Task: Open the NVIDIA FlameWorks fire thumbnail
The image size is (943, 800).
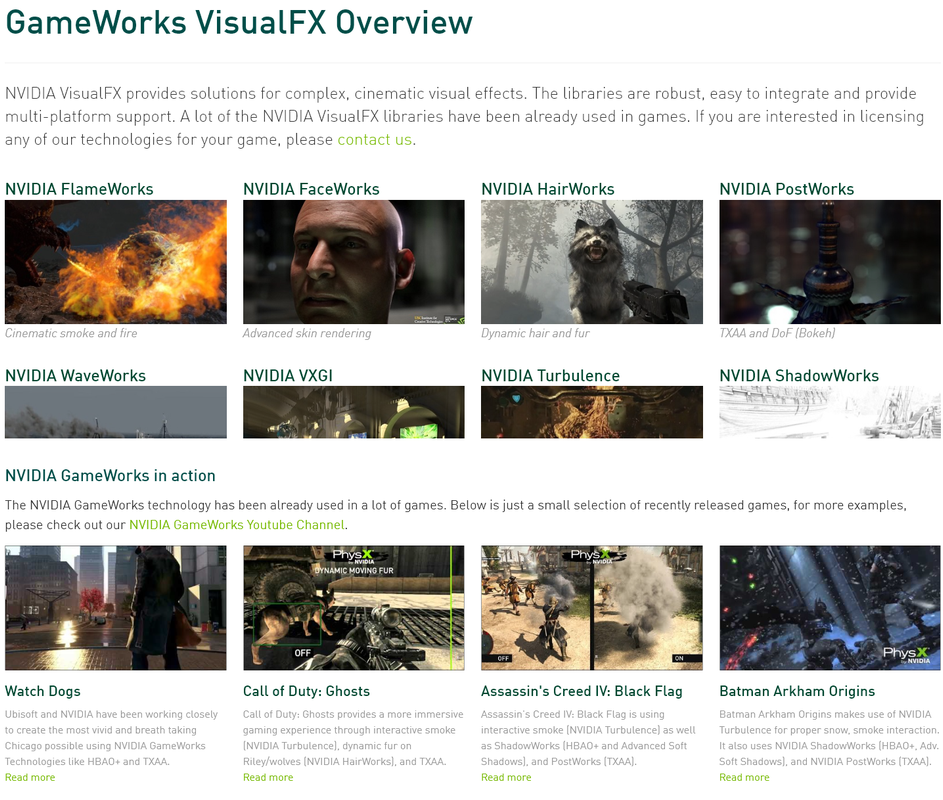Action: point(116,261)
